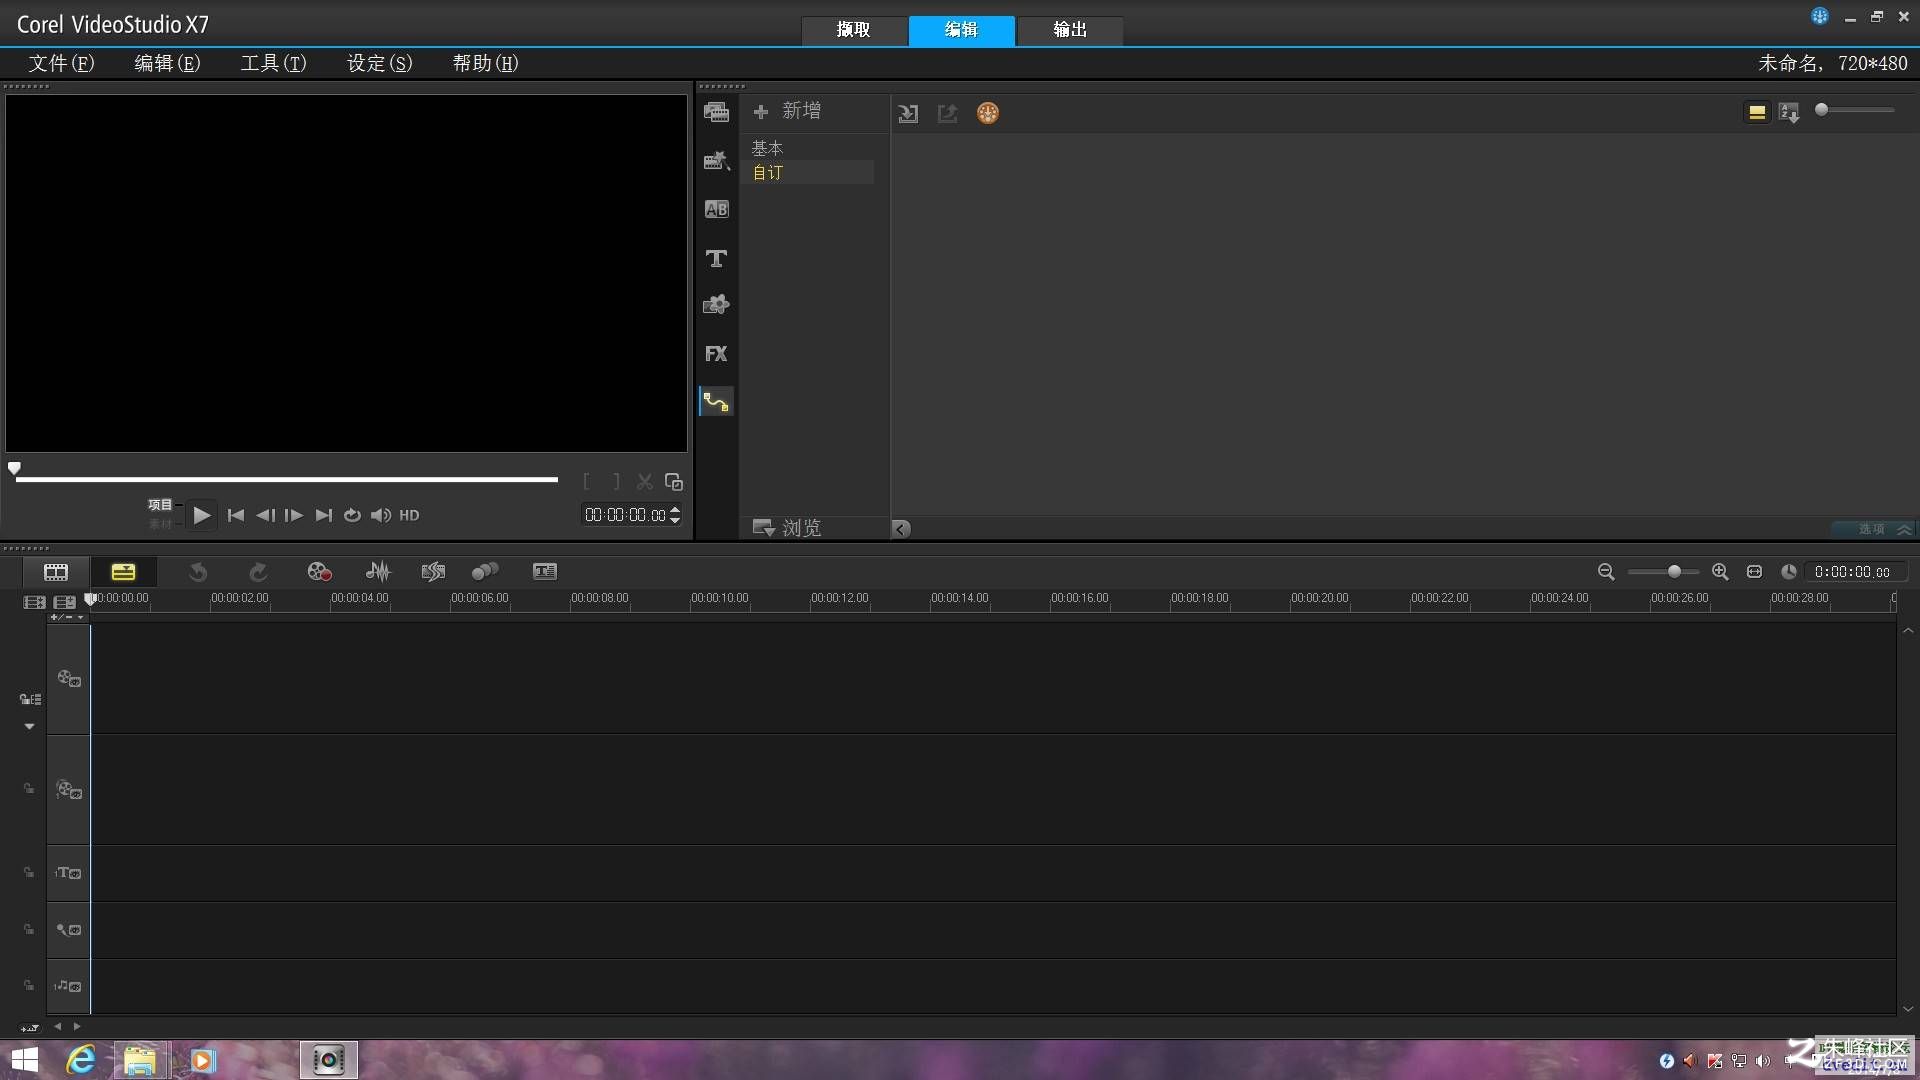Open the 工具(T) menu

273,63
